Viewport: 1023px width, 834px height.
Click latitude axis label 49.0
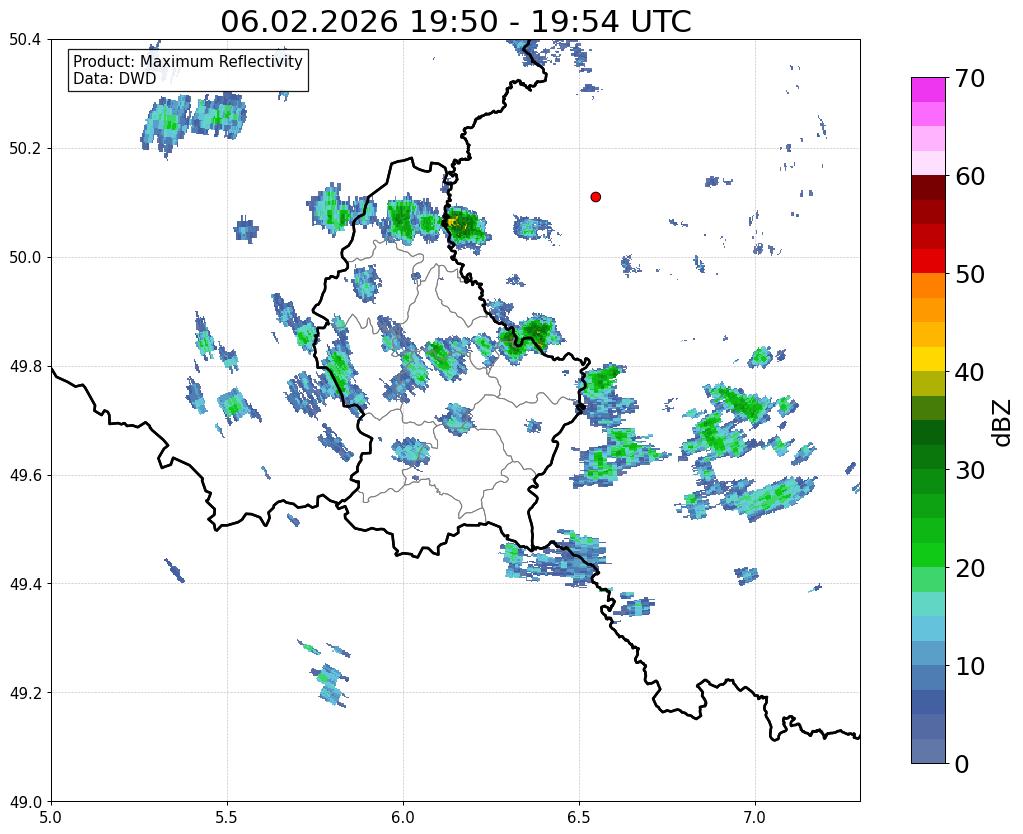tap(25, 802)
